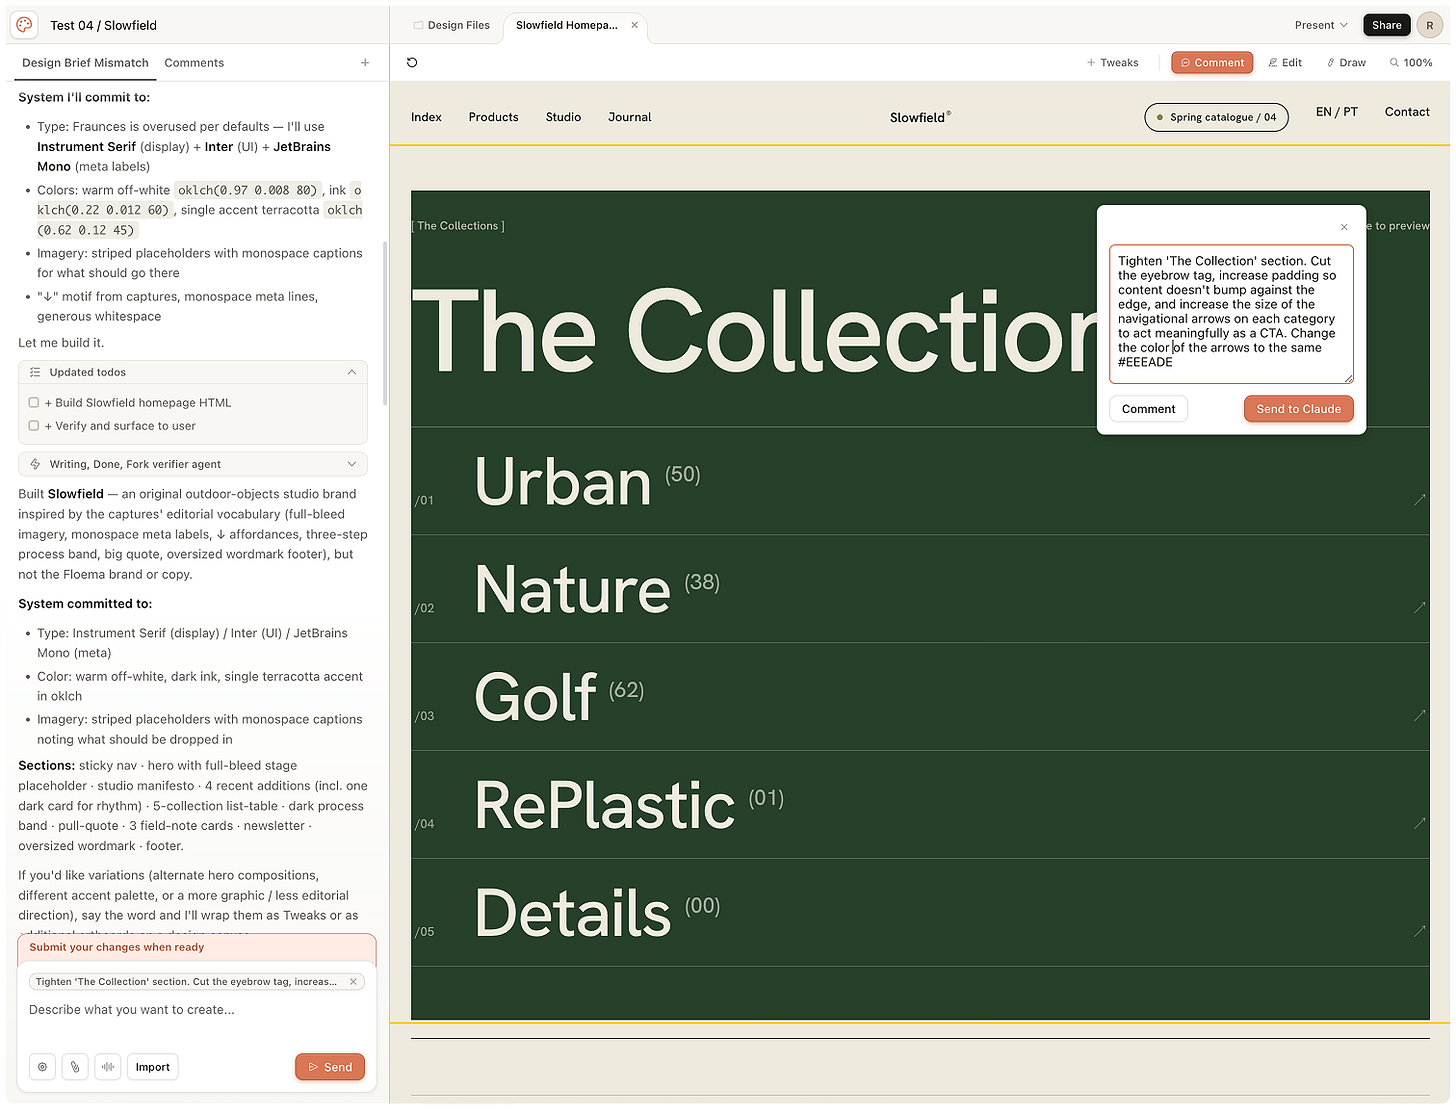The image size is (1456, 1110).
Task: Open Tweaks panel
Action: tap(1112, 63)
